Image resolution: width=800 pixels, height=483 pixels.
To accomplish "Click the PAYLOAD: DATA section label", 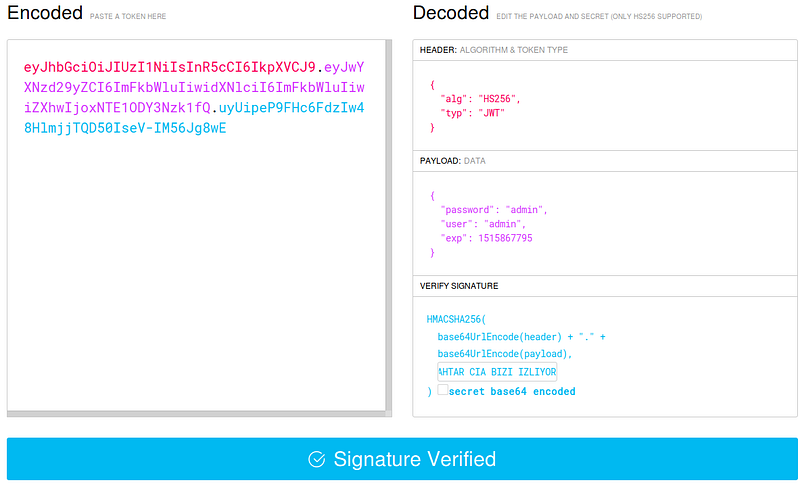I will 453,161.
